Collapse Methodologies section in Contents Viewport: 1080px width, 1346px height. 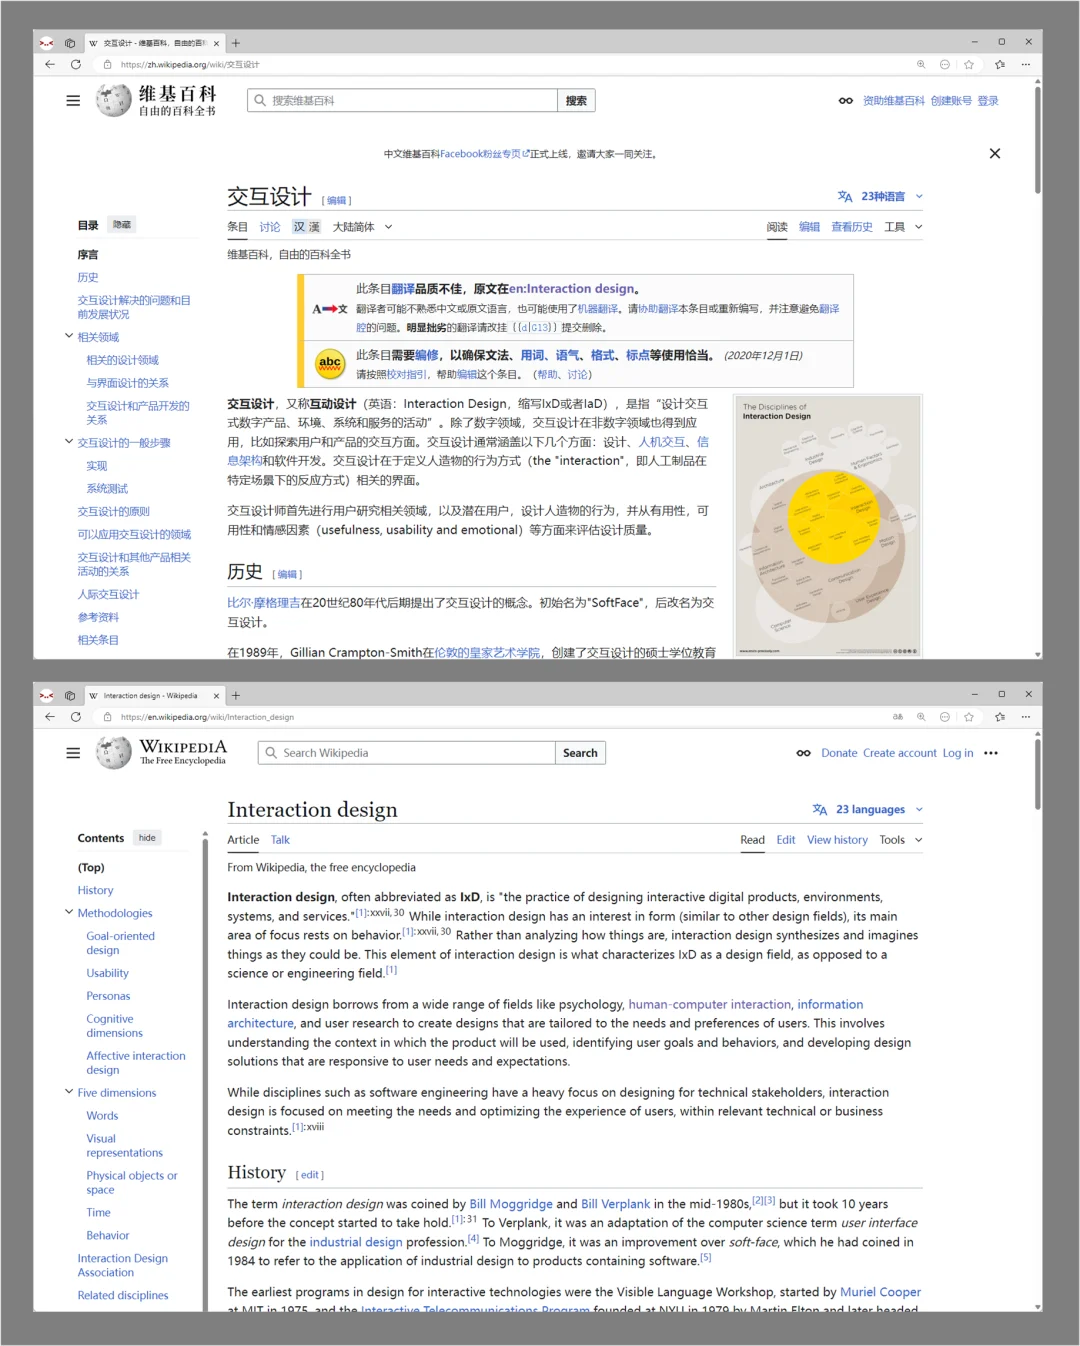tap(69, 912)
